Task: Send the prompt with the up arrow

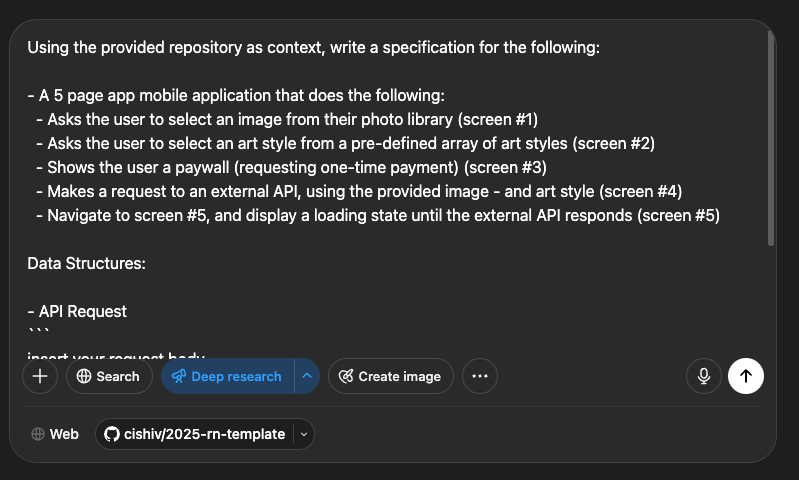Action: (x=745, y=376)
